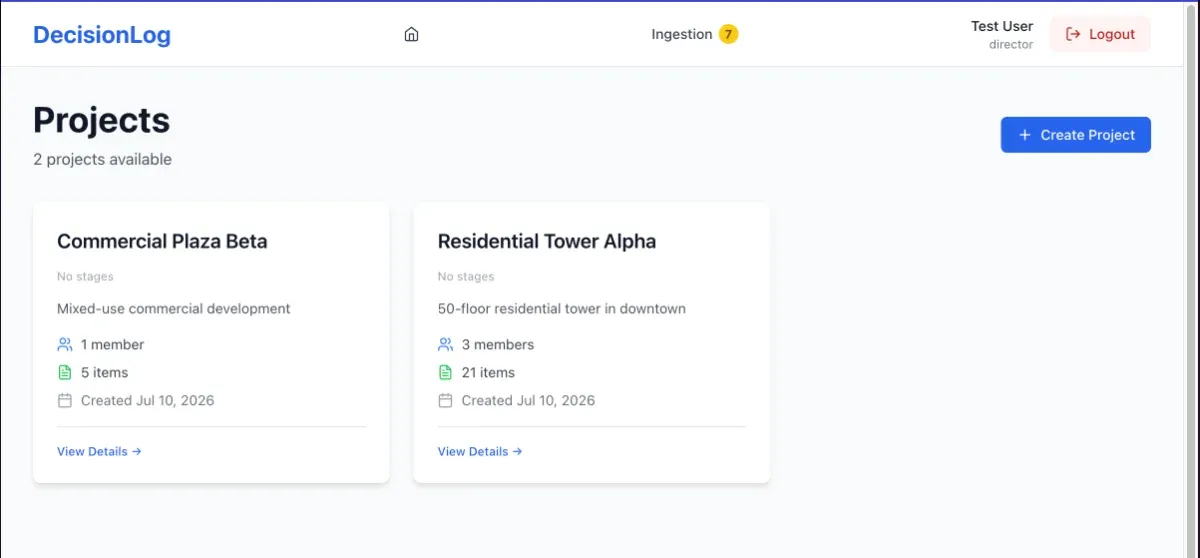
Task: Click calendar icon in Residential Tower Alpha card
Action: pyautogui.click(x=446, y=400)
